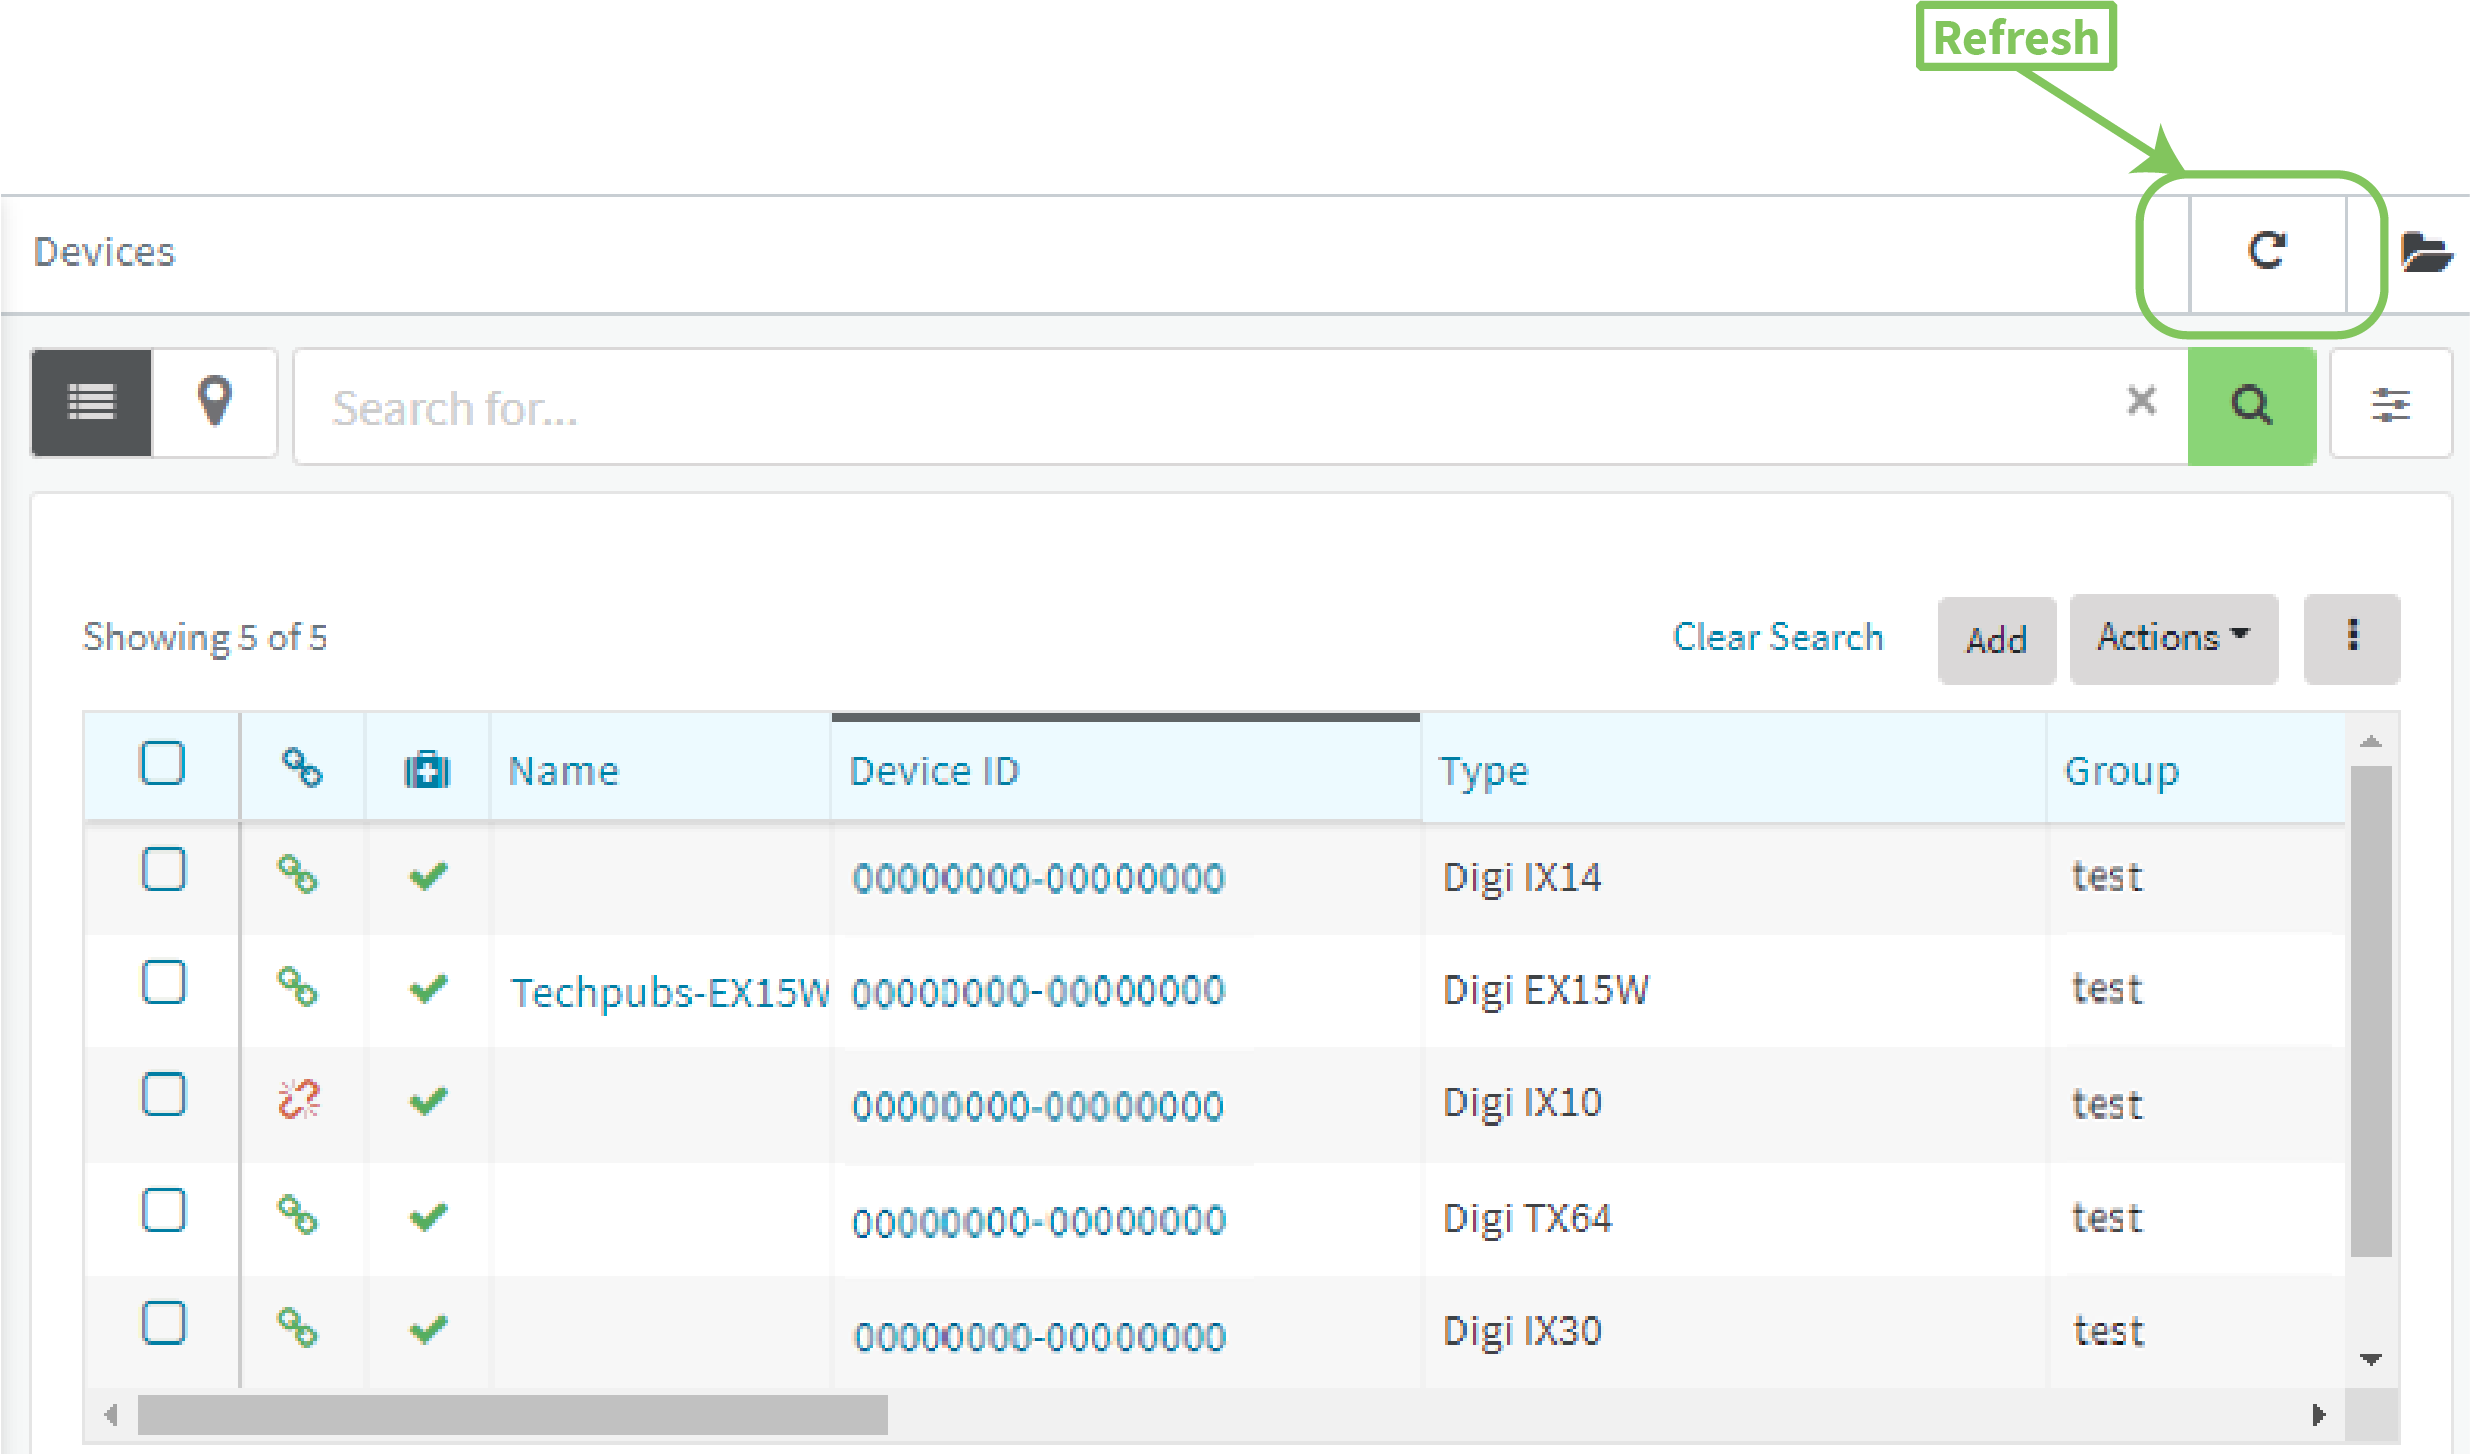The width and height of the screenshot is (2470, 1454).
Task: Check the select-all checkbox in the header
Action: point(162,764)
